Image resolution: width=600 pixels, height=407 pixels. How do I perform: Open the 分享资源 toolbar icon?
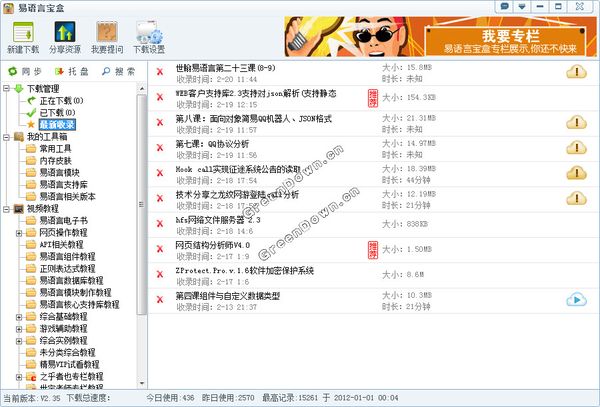[65, 37]
